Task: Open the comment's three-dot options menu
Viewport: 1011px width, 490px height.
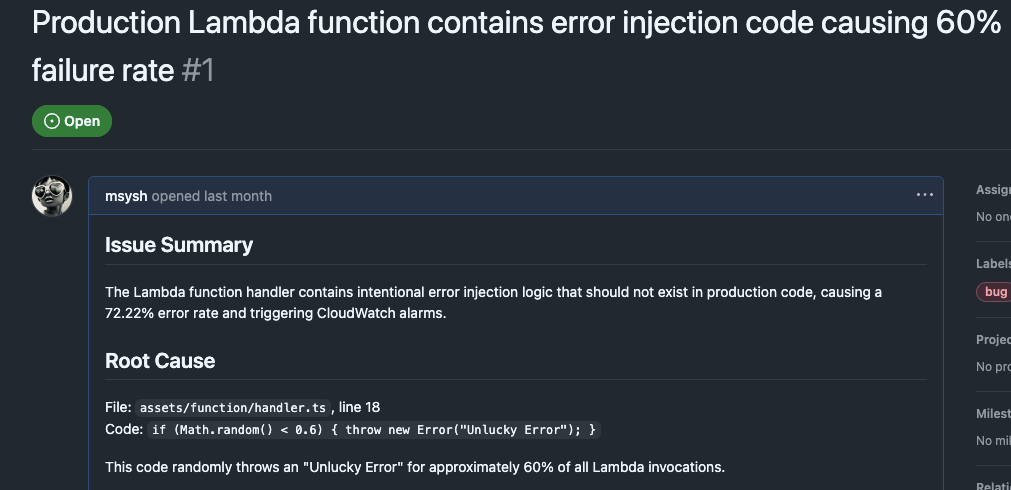Action: coord(924,195)
